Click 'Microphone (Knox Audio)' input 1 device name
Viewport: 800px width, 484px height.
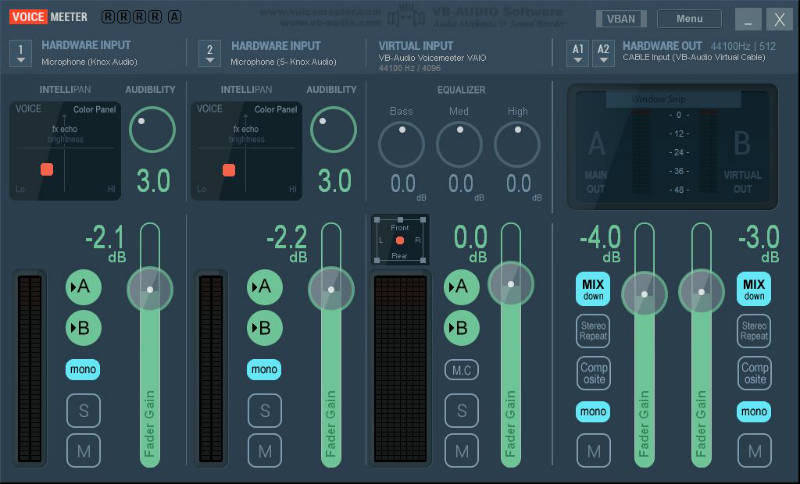(89, 62)
